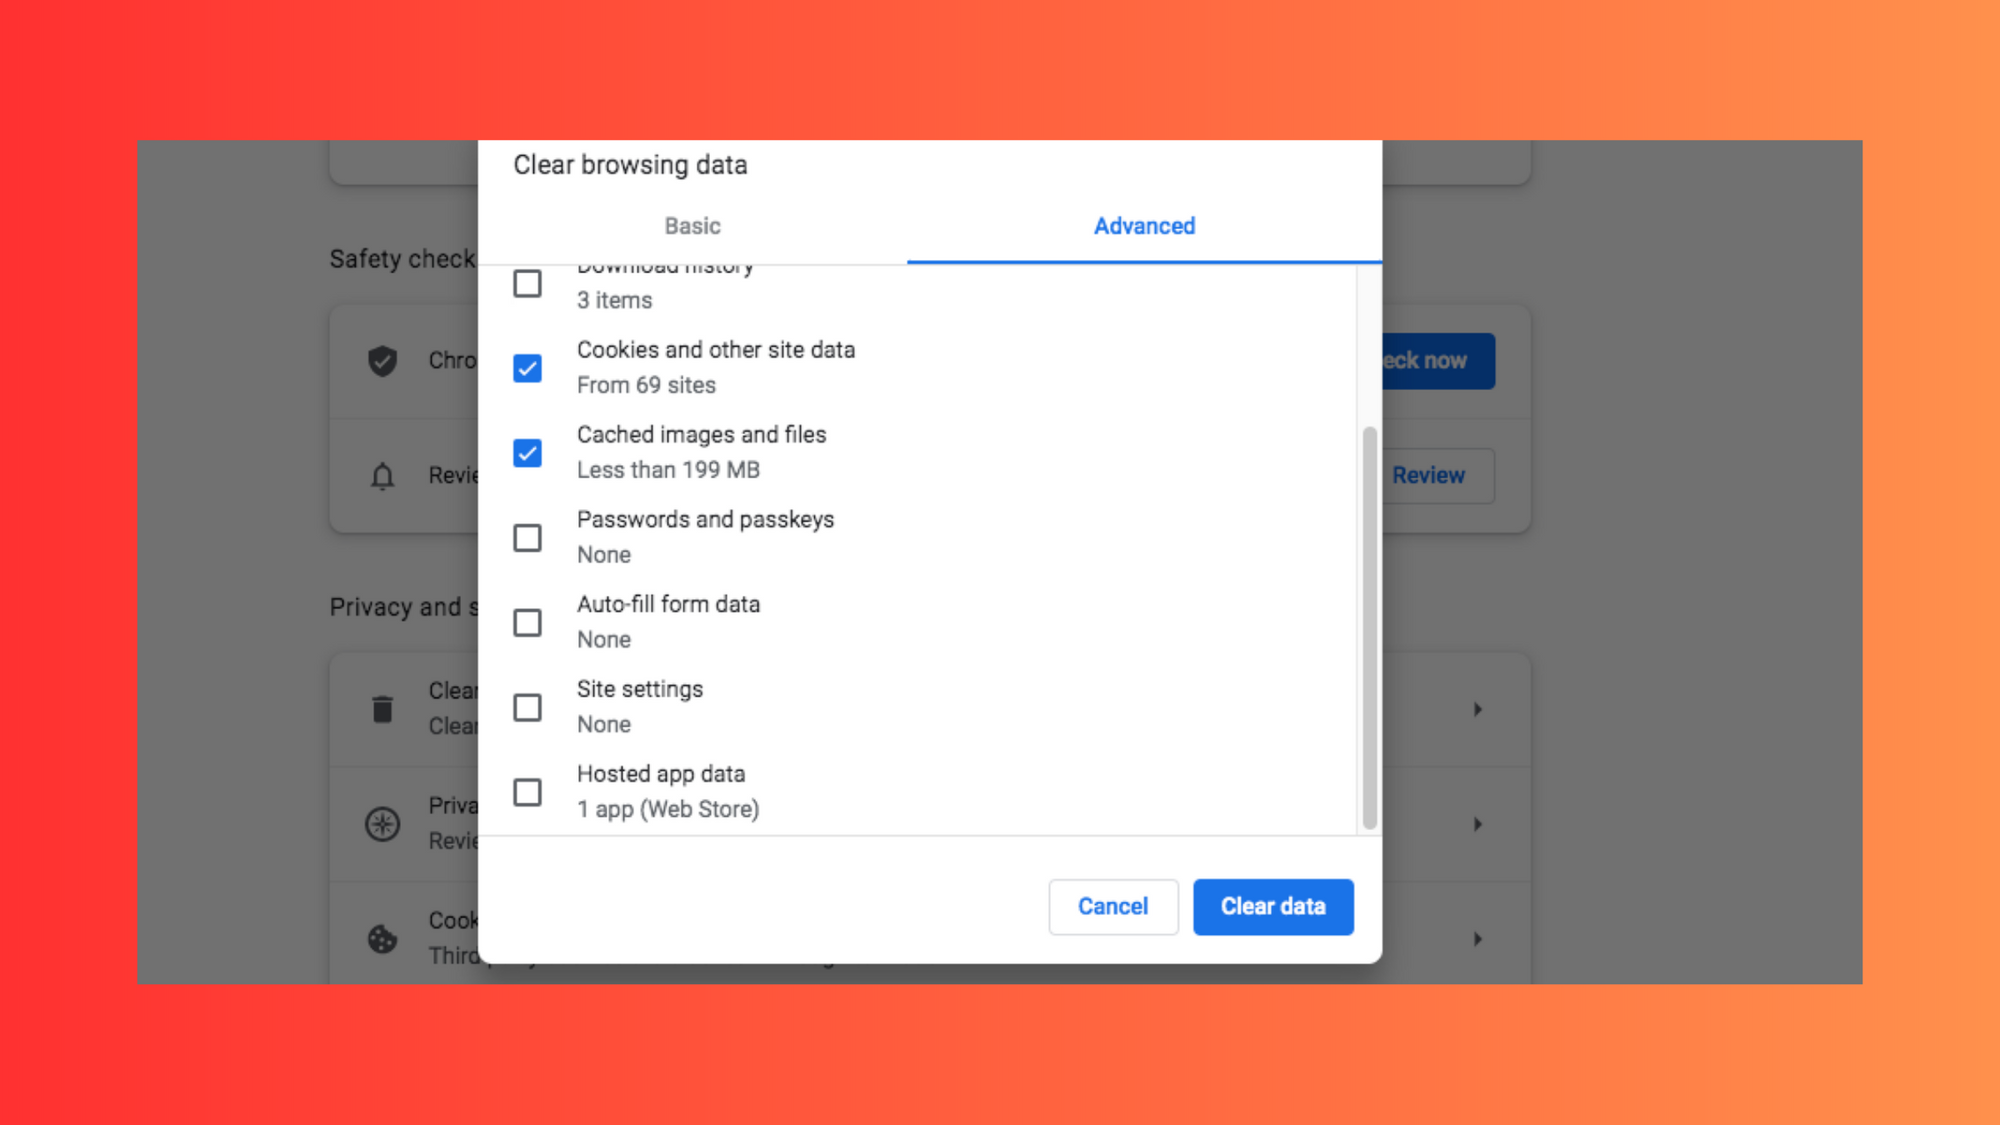The image size is (2000, 1125).
Task: Click the Review button in Safety check
Action: tap(1438, 476)
